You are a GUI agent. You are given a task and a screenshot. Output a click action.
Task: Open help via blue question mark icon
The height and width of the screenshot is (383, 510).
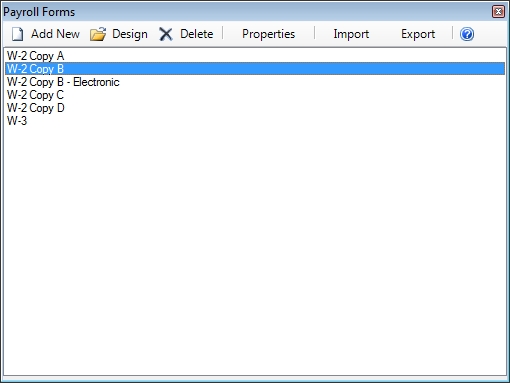tap(467, 34)
